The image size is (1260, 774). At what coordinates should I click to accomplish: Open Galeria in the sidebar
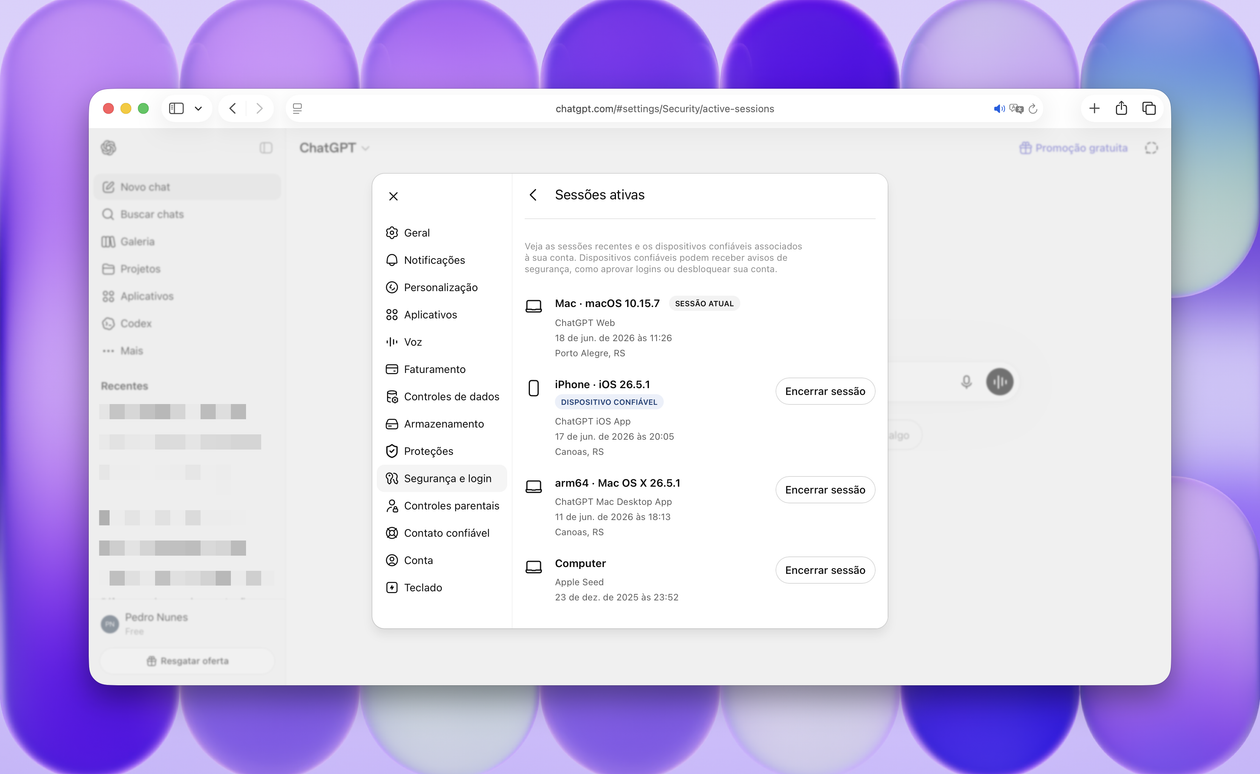point(188,241)
